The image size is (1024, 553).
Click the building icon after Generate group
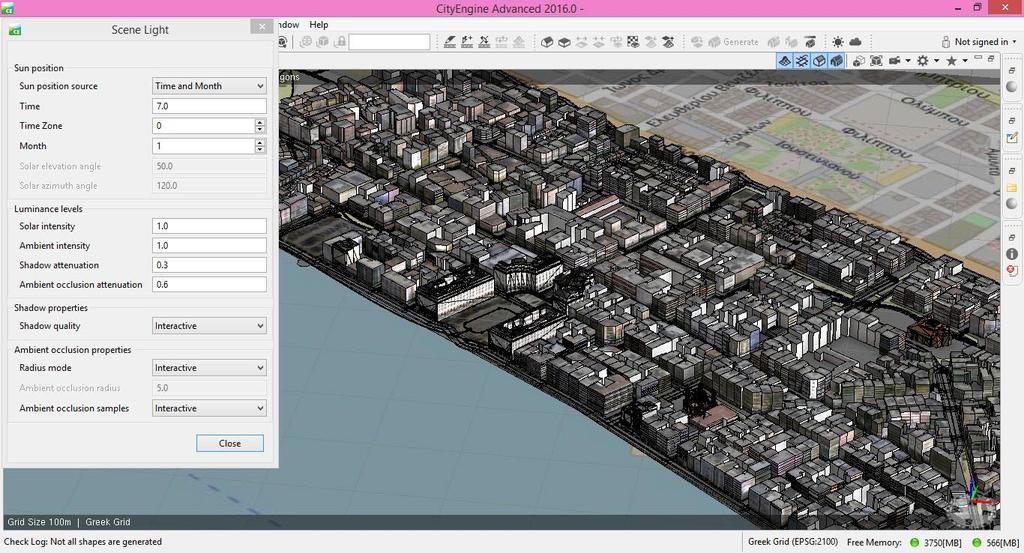(x=810, y=42)
